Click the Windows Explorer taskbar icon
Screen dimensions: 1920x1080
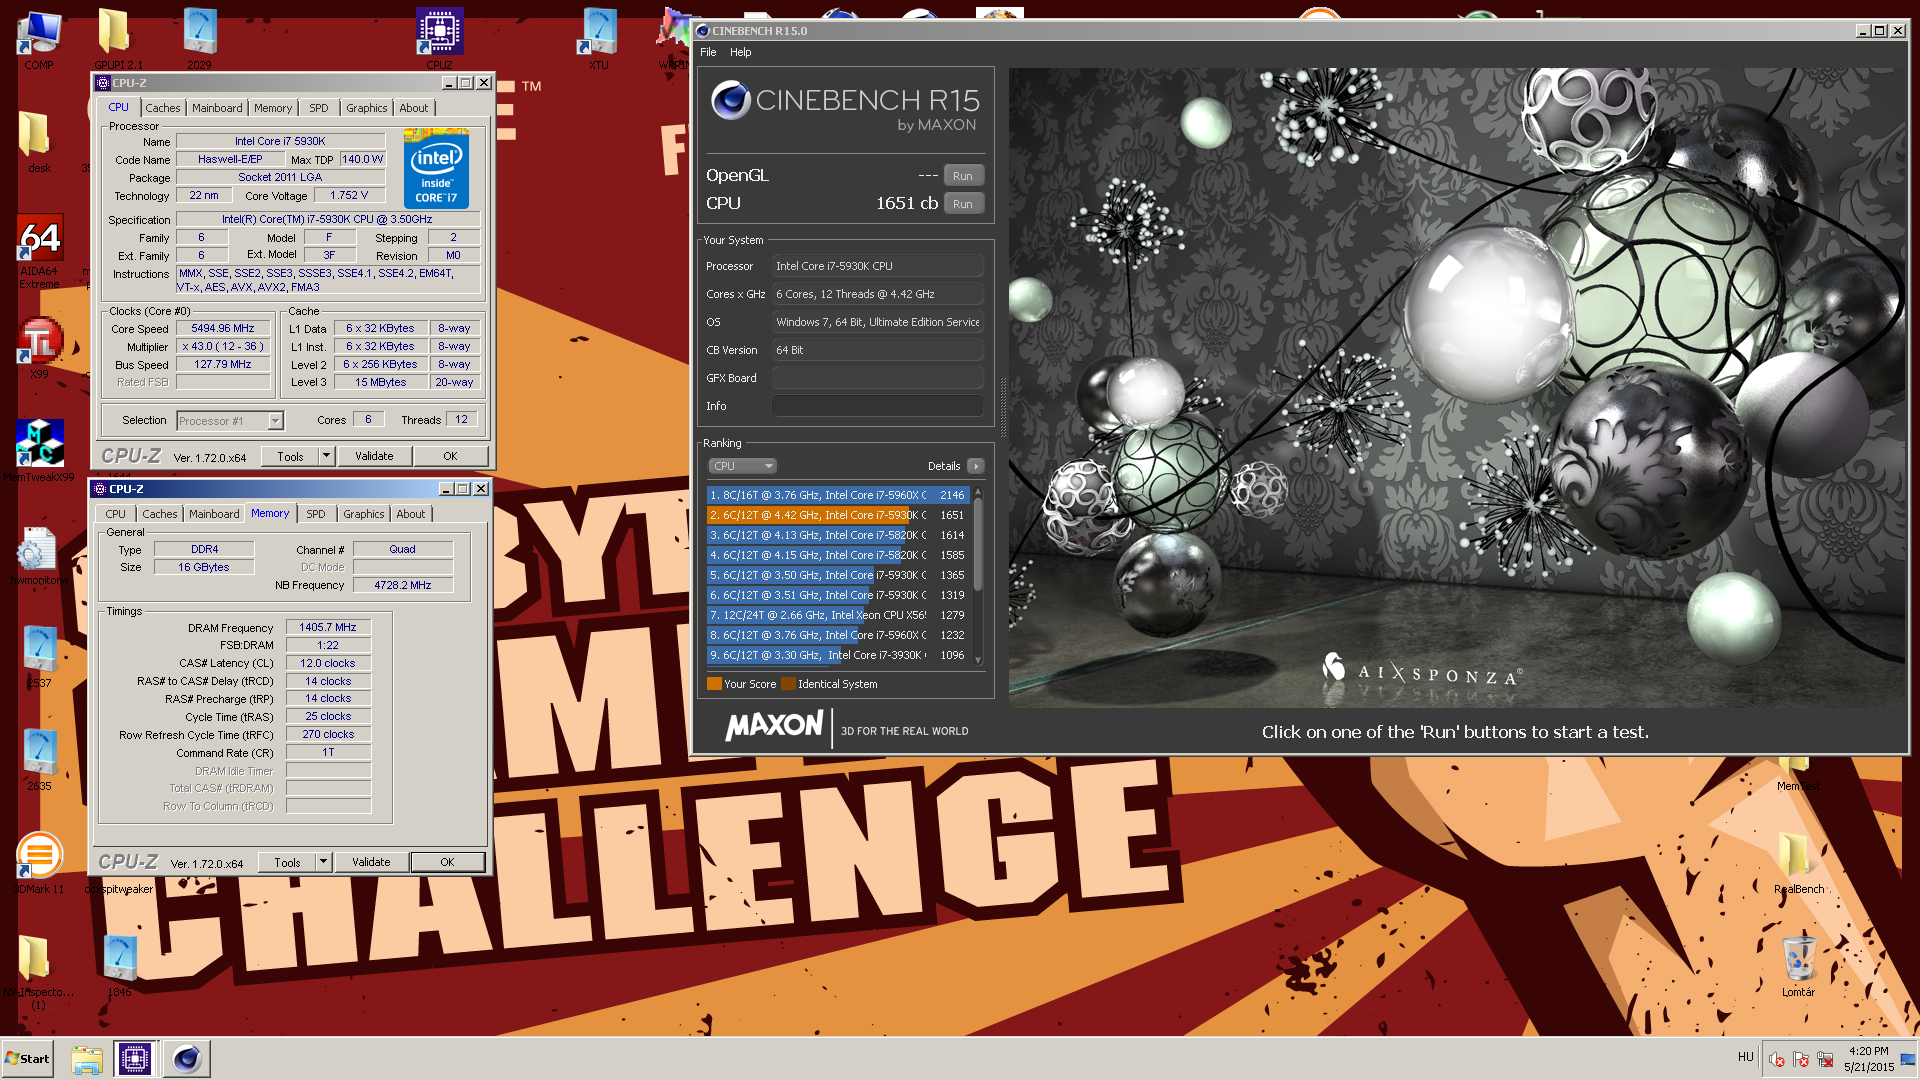(x=87, y=1059)
